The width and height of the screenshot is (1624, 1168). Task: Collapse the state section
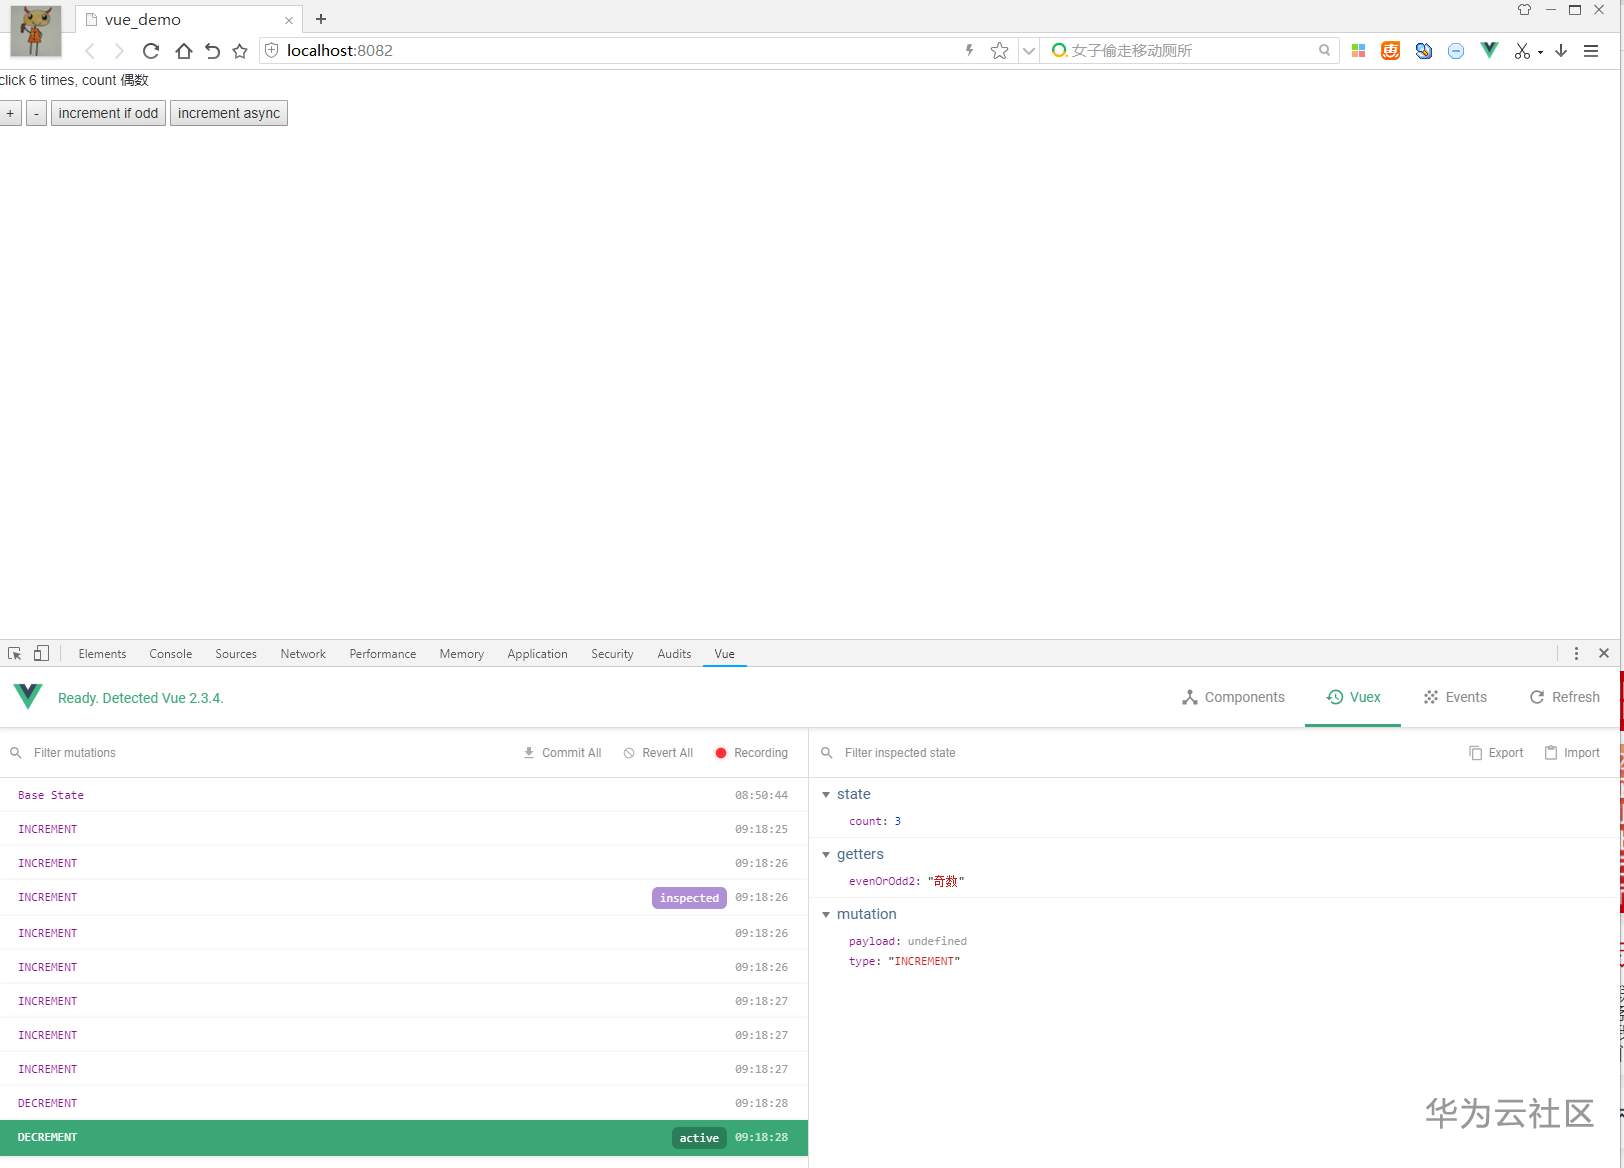826,795
